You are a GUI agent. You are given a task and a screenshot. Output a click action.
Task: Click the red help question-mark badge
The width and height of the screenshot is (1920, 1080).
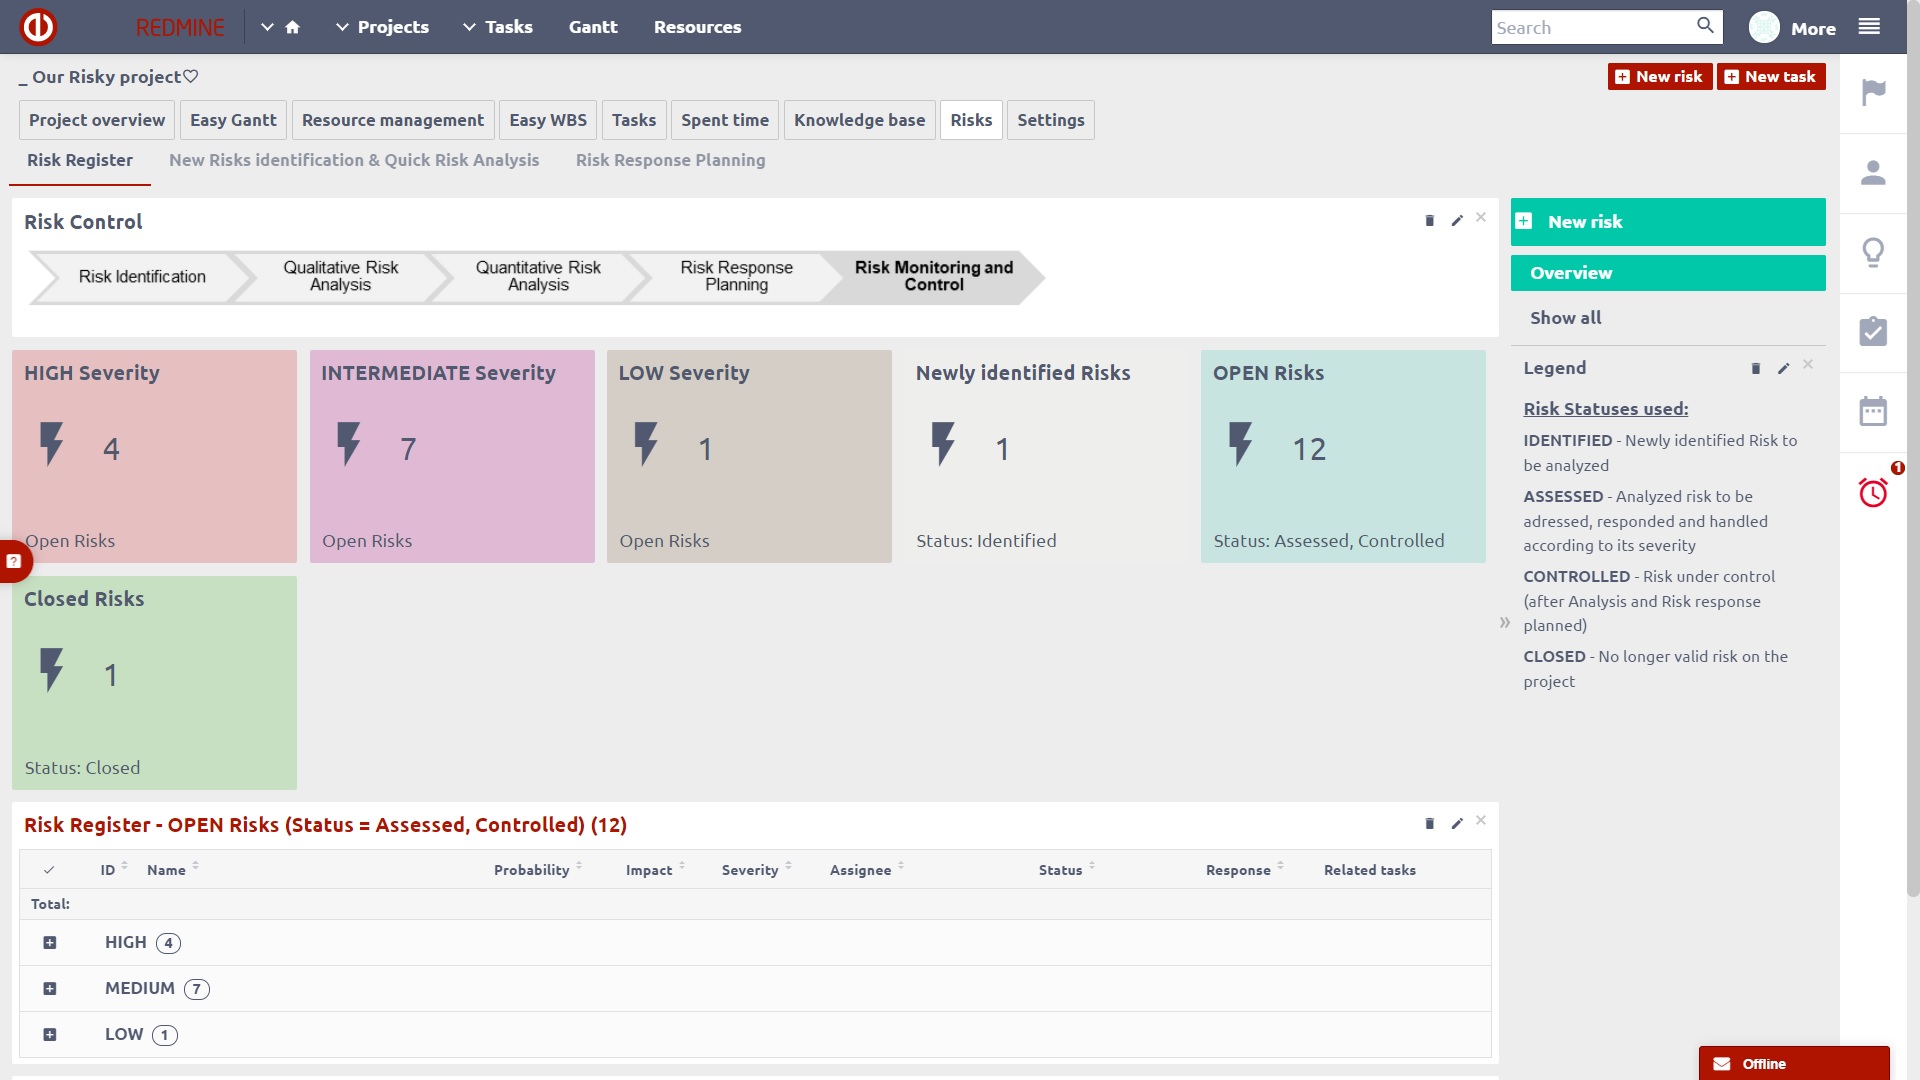(x=14, y=562)
